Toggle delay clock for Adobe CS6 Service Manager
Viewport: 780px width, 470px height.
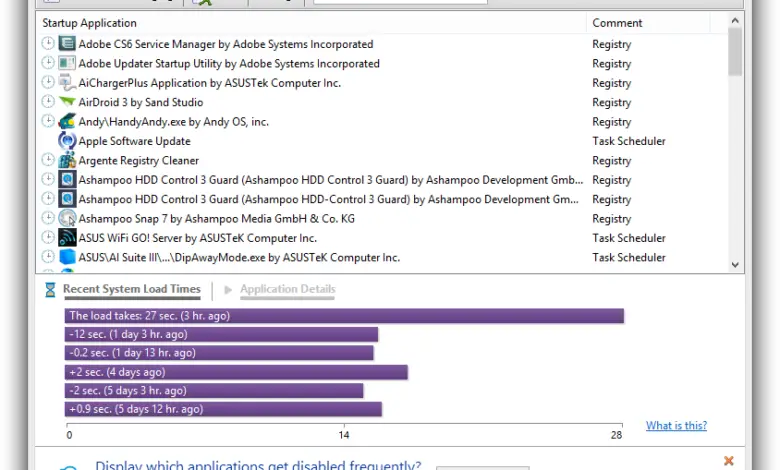(48, 43)
